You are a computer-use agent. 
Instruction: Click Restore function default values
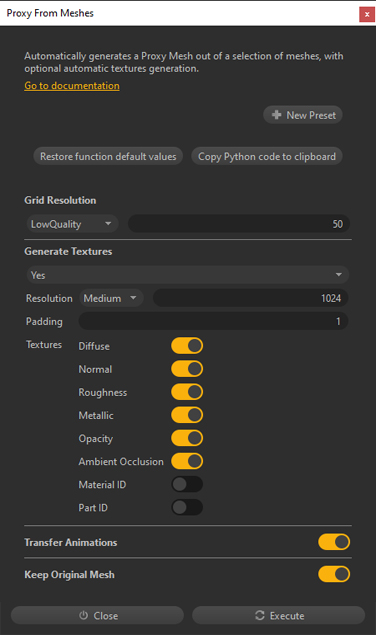(x=108, y=156)
